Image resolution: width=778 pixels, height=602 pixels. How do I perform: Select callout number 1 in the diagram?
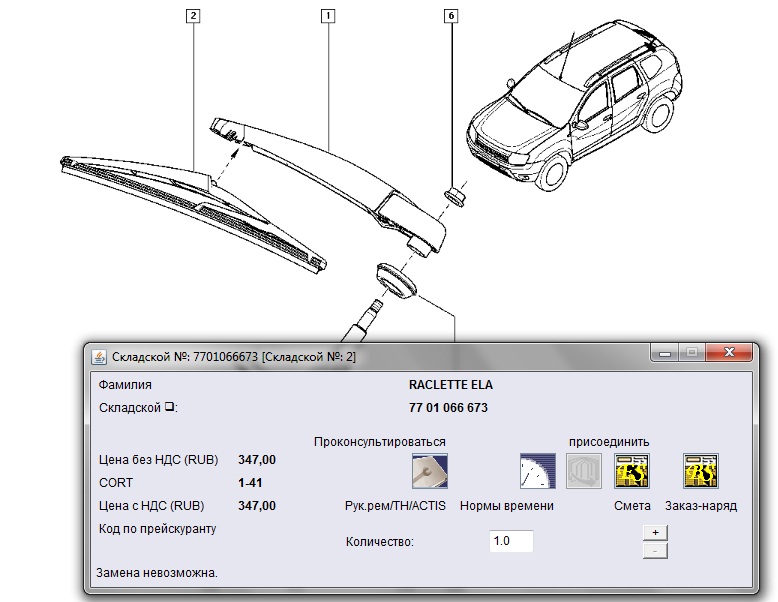[x=327, y=16]
